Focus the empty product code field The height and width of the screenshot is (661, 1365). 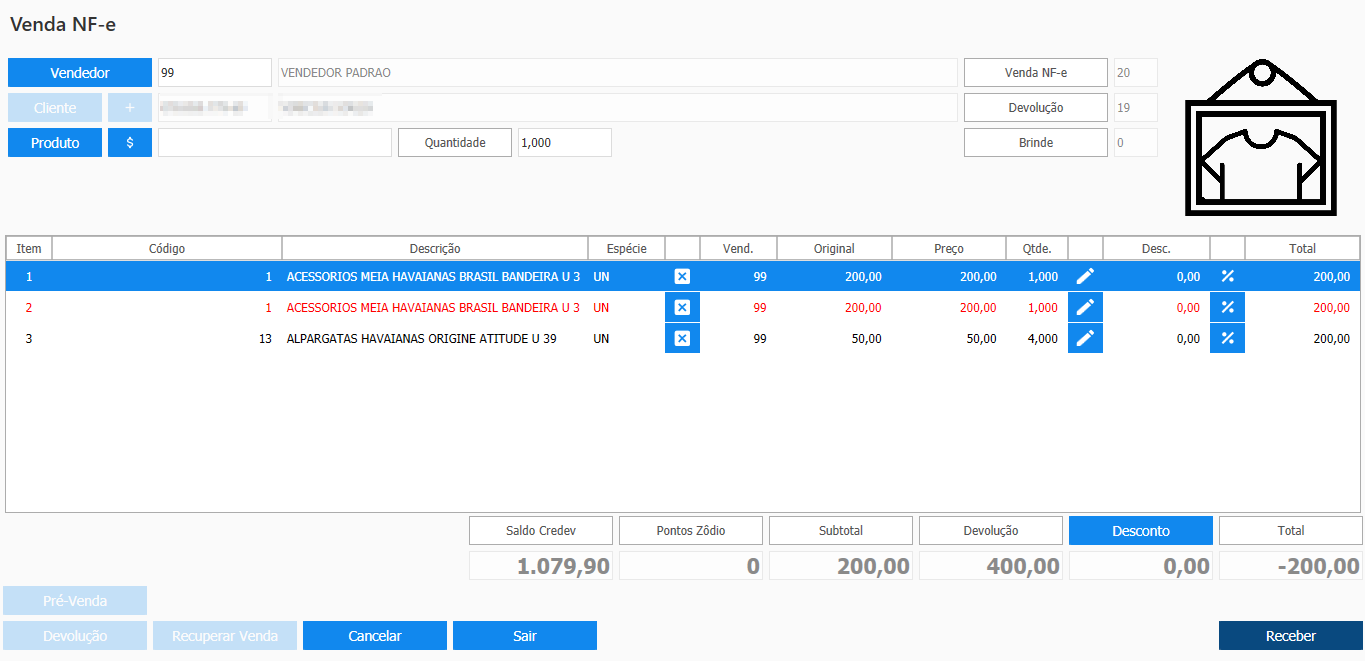[x=275, y=143]
